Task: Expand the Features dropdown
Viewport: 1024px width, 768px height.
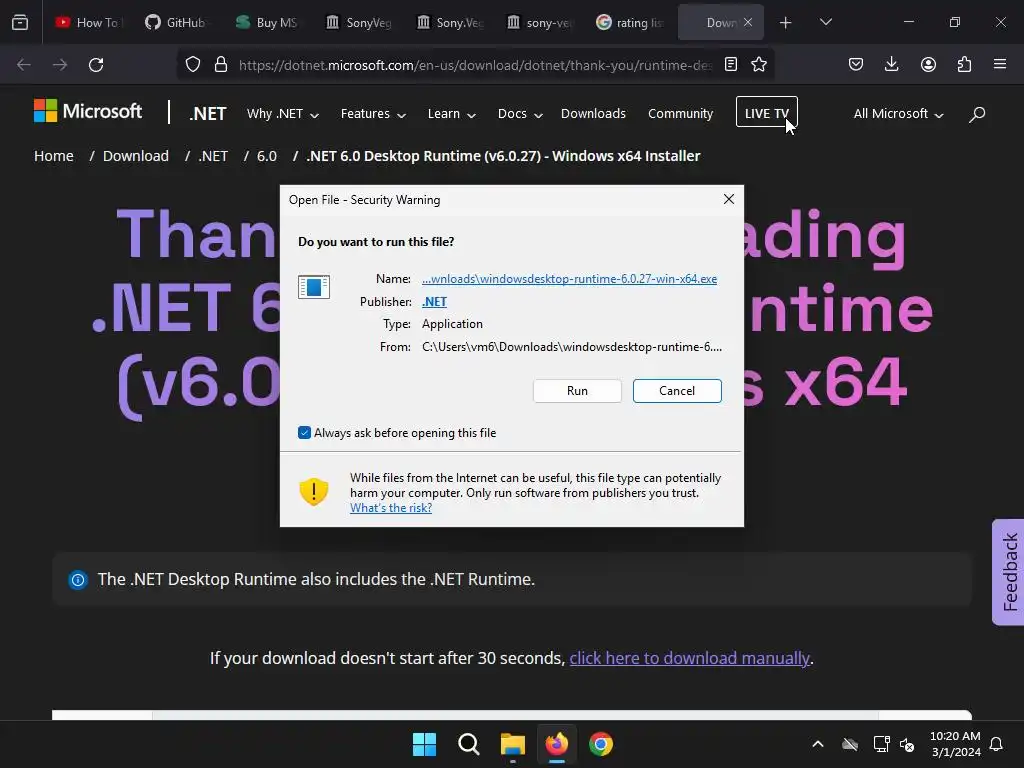Action: 374,114
